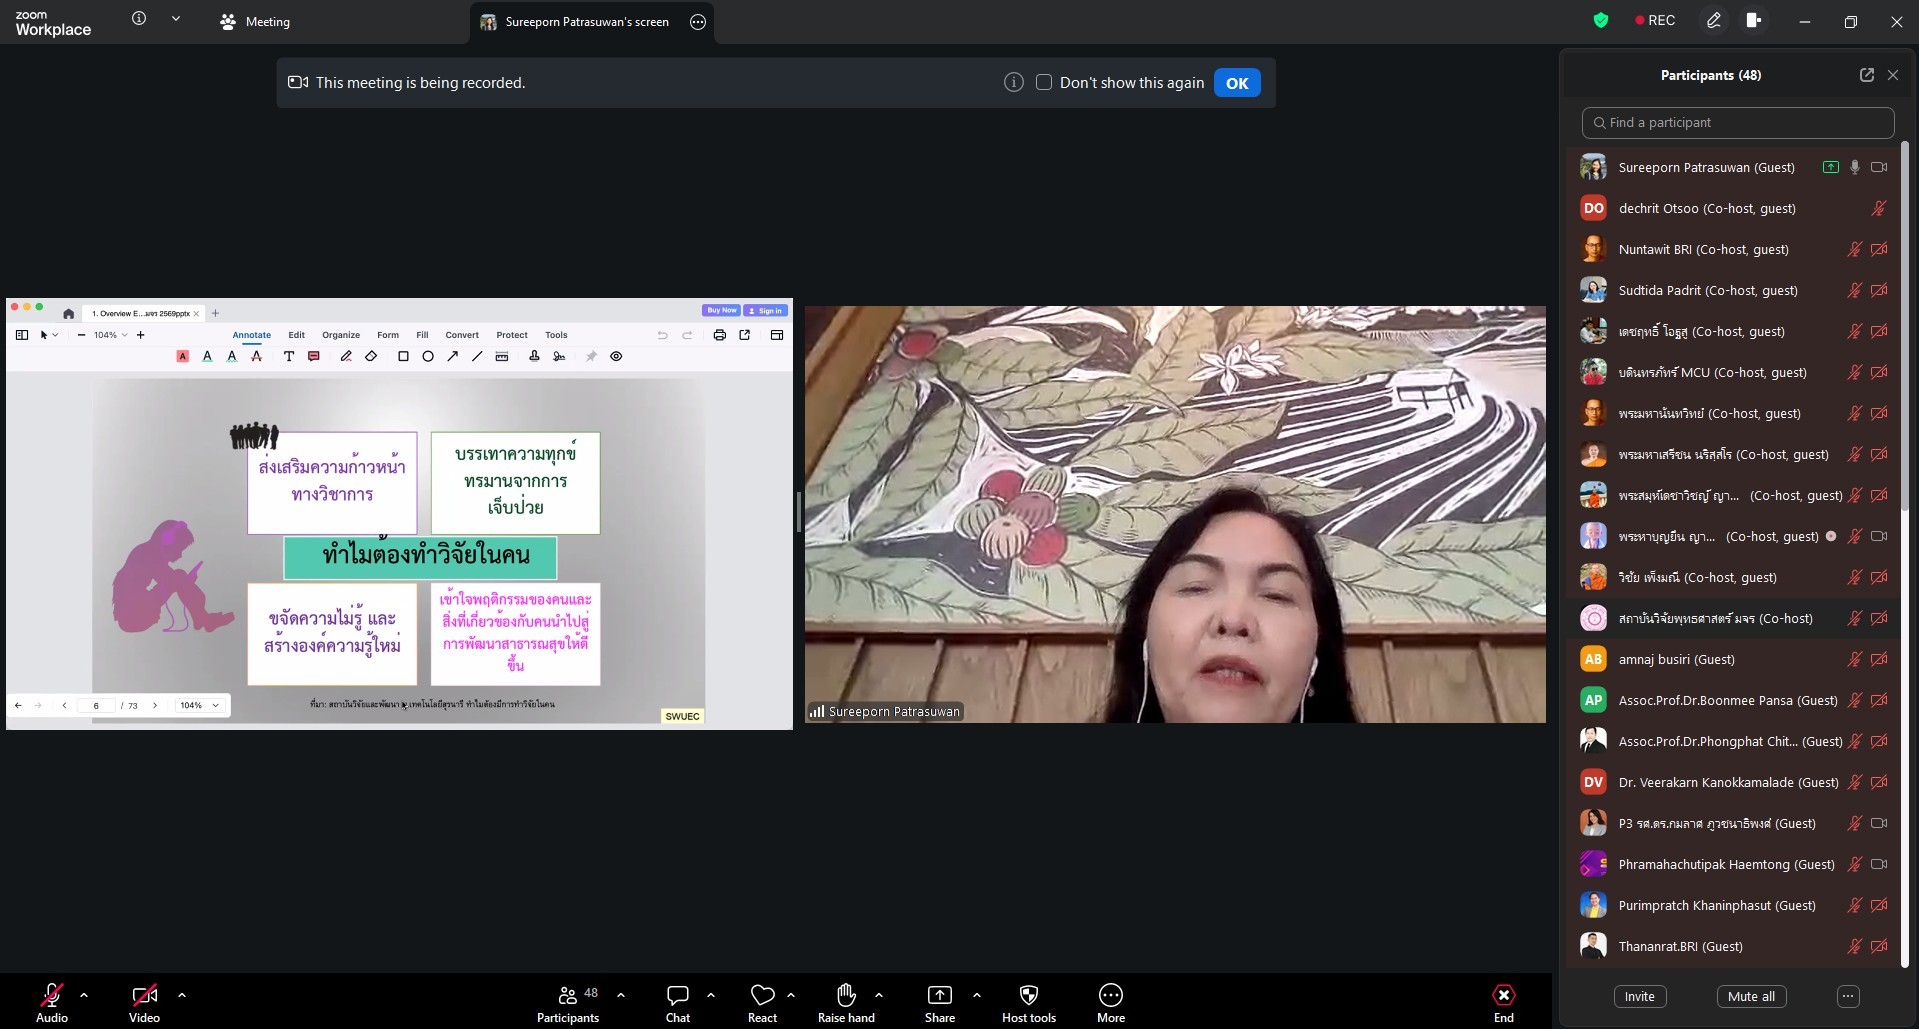
Task: Switch to the Meeting tab
Action: pyautogui.click(x=255, y=22)
